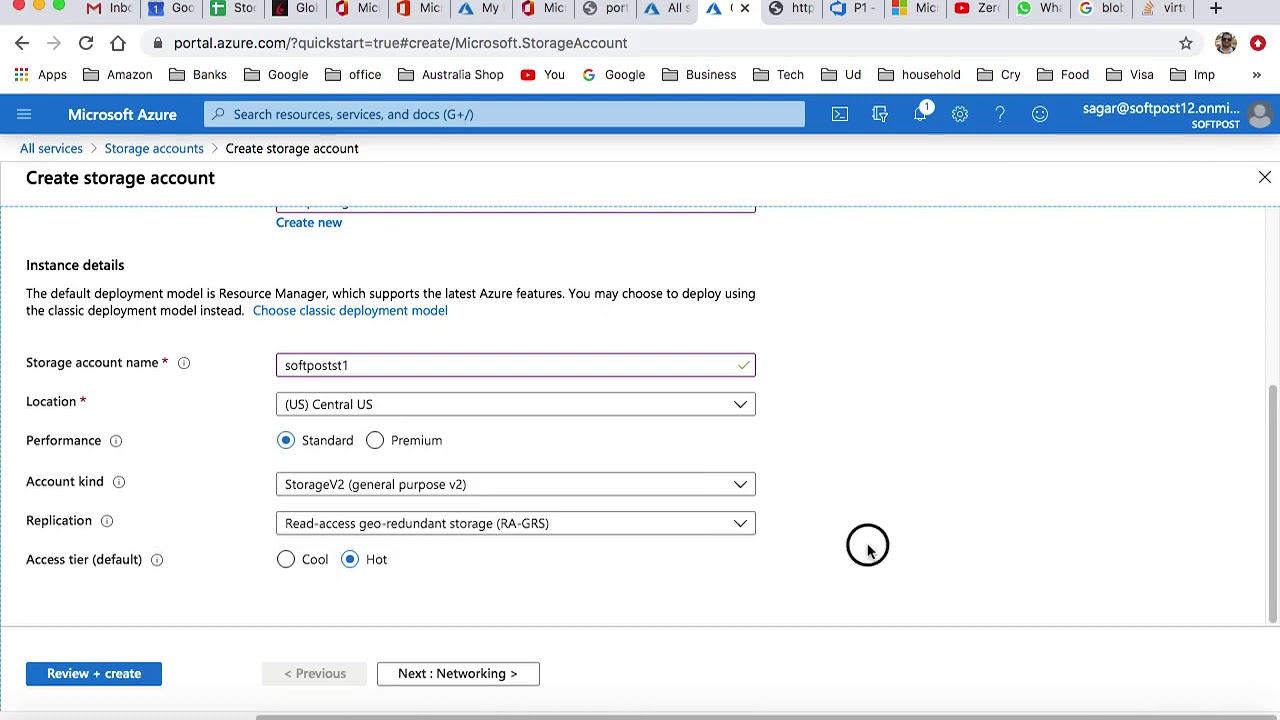
Task: Launch Cloud Shell from the top bar
Action: pyautogui.click(x=840, y=114)
